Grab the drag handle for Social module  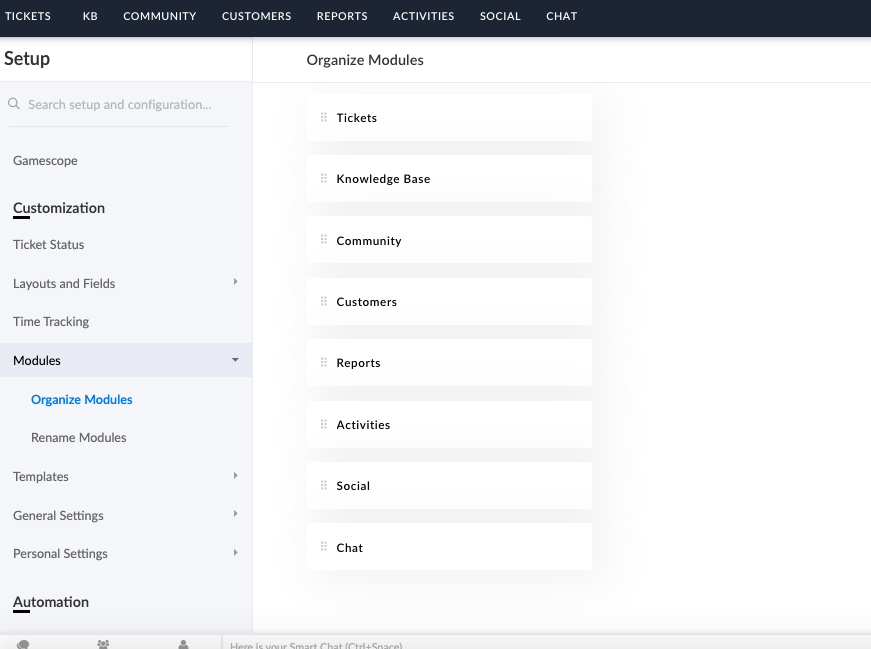tap(324, 485)
